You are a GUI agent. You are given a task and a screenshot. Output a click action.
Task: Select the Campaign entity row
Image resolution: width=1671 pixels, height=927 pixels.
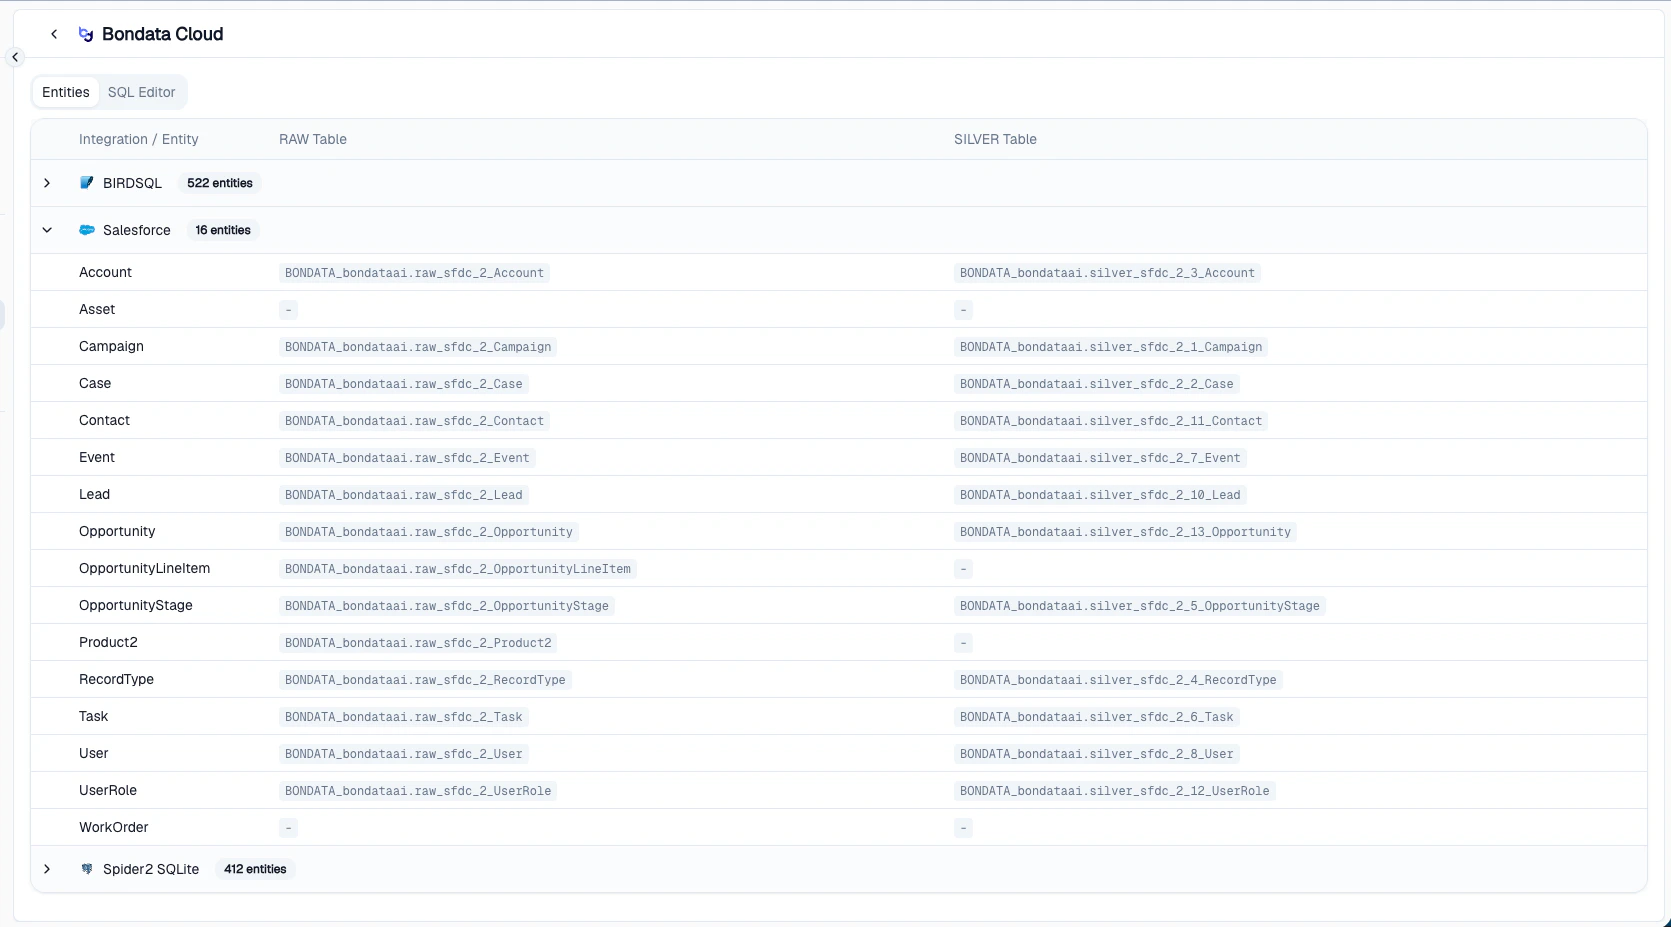[839, 346]
